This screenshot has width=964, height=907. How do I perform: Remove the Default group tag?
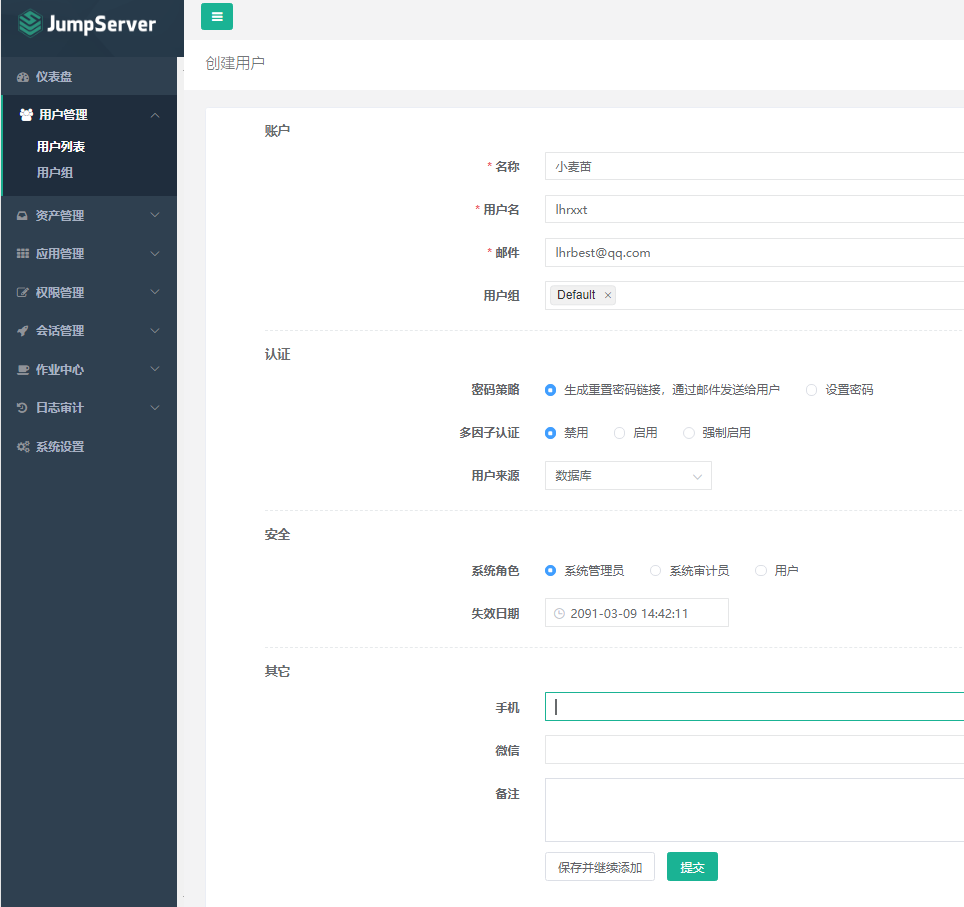click(607, 295)
